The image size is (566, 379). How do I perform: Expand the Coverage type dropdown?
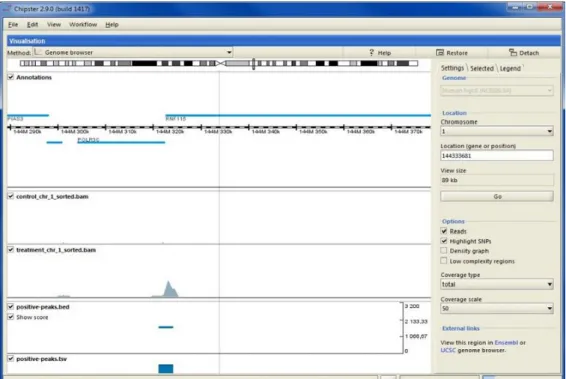click(x=497, y=284)
